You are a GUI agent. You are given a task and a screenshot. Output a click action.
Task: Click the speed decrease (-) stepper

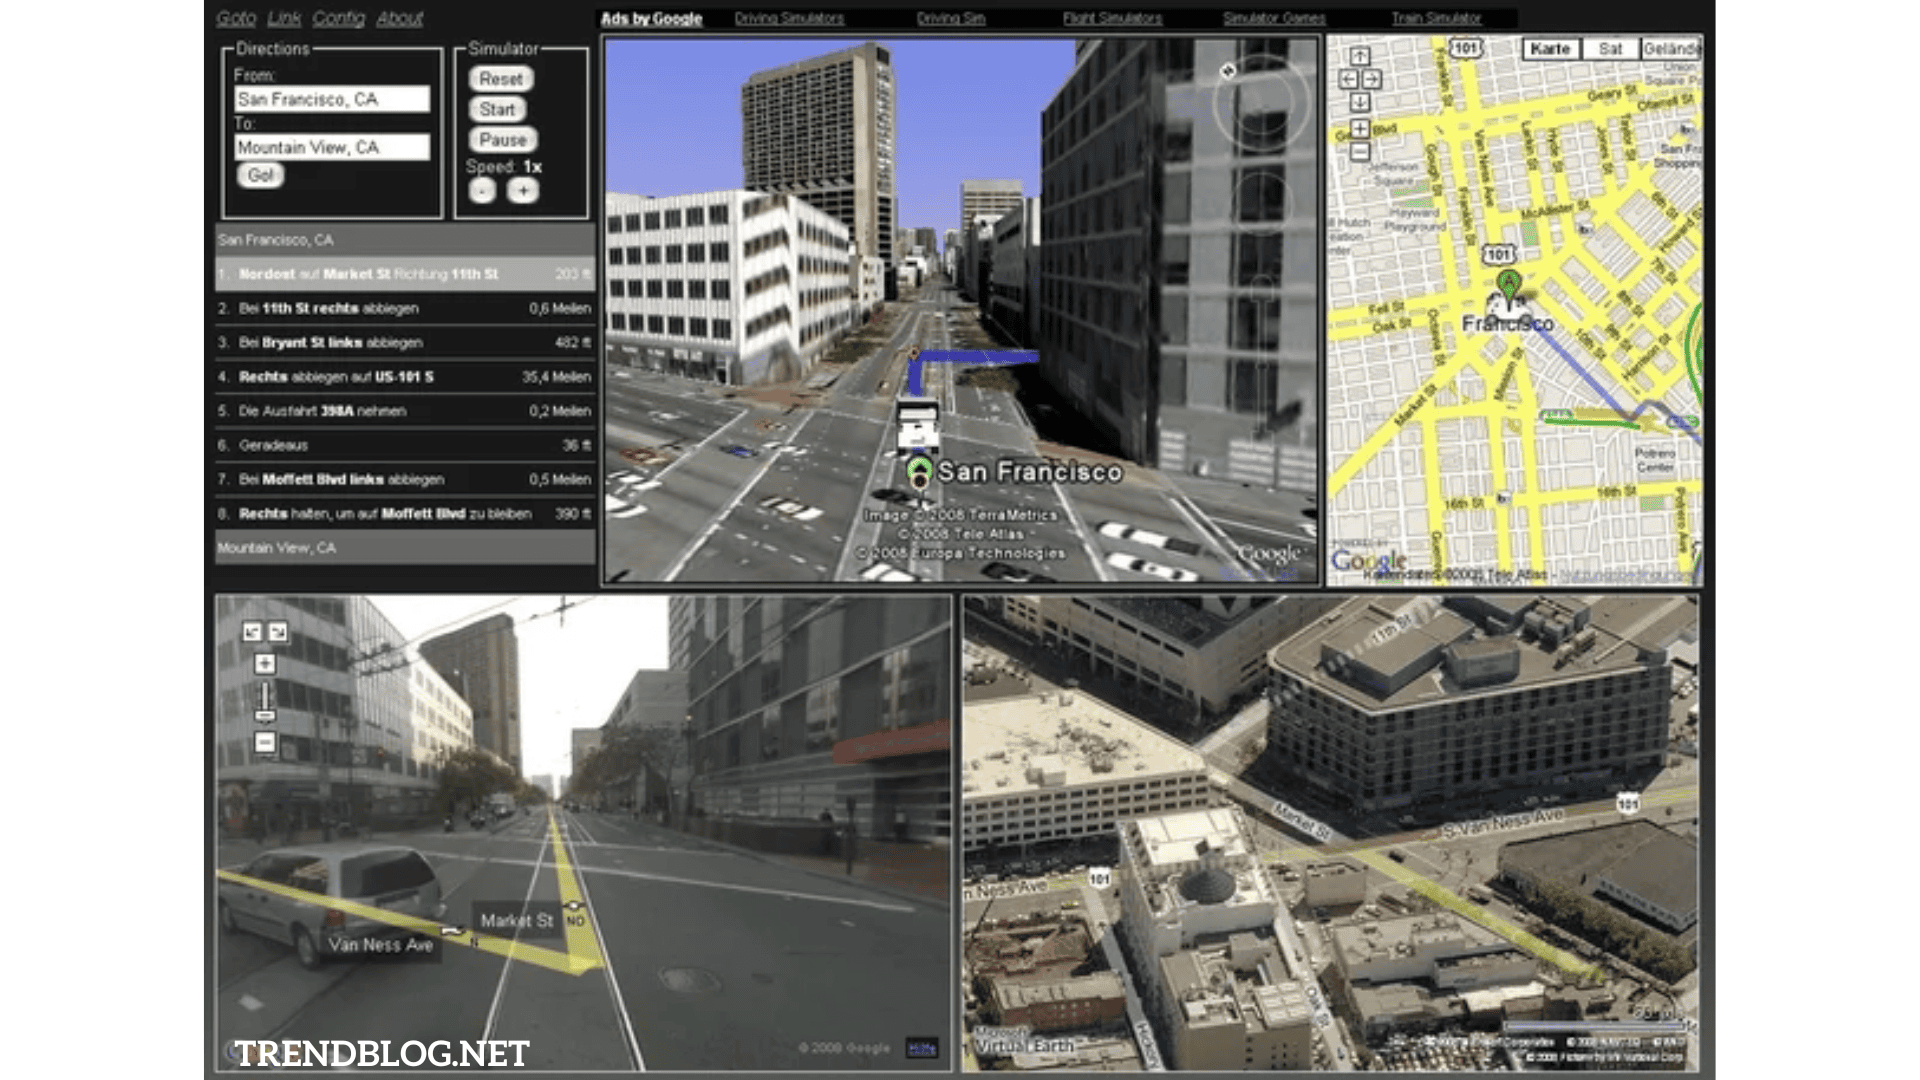(x=483, y=190)
